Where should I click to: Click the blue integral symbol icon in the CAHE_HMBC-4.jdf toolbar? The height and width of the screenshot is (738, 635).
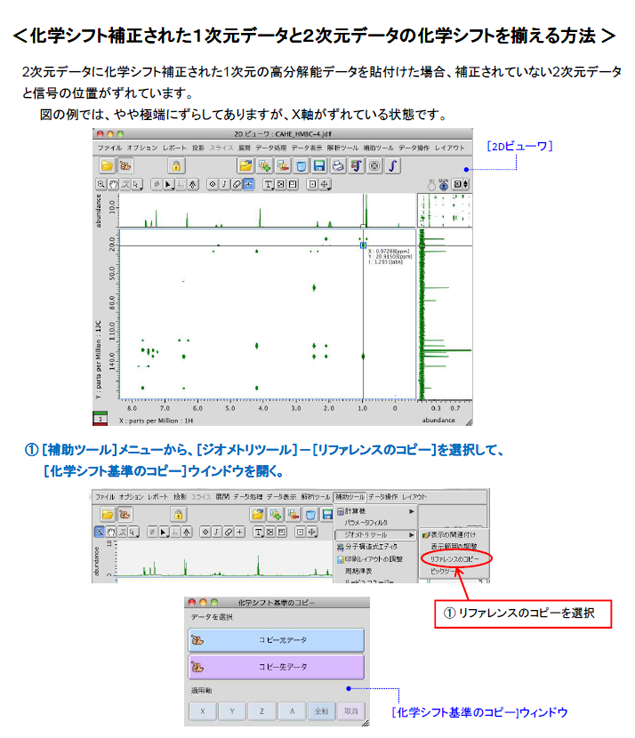click(x=393, y=166)
